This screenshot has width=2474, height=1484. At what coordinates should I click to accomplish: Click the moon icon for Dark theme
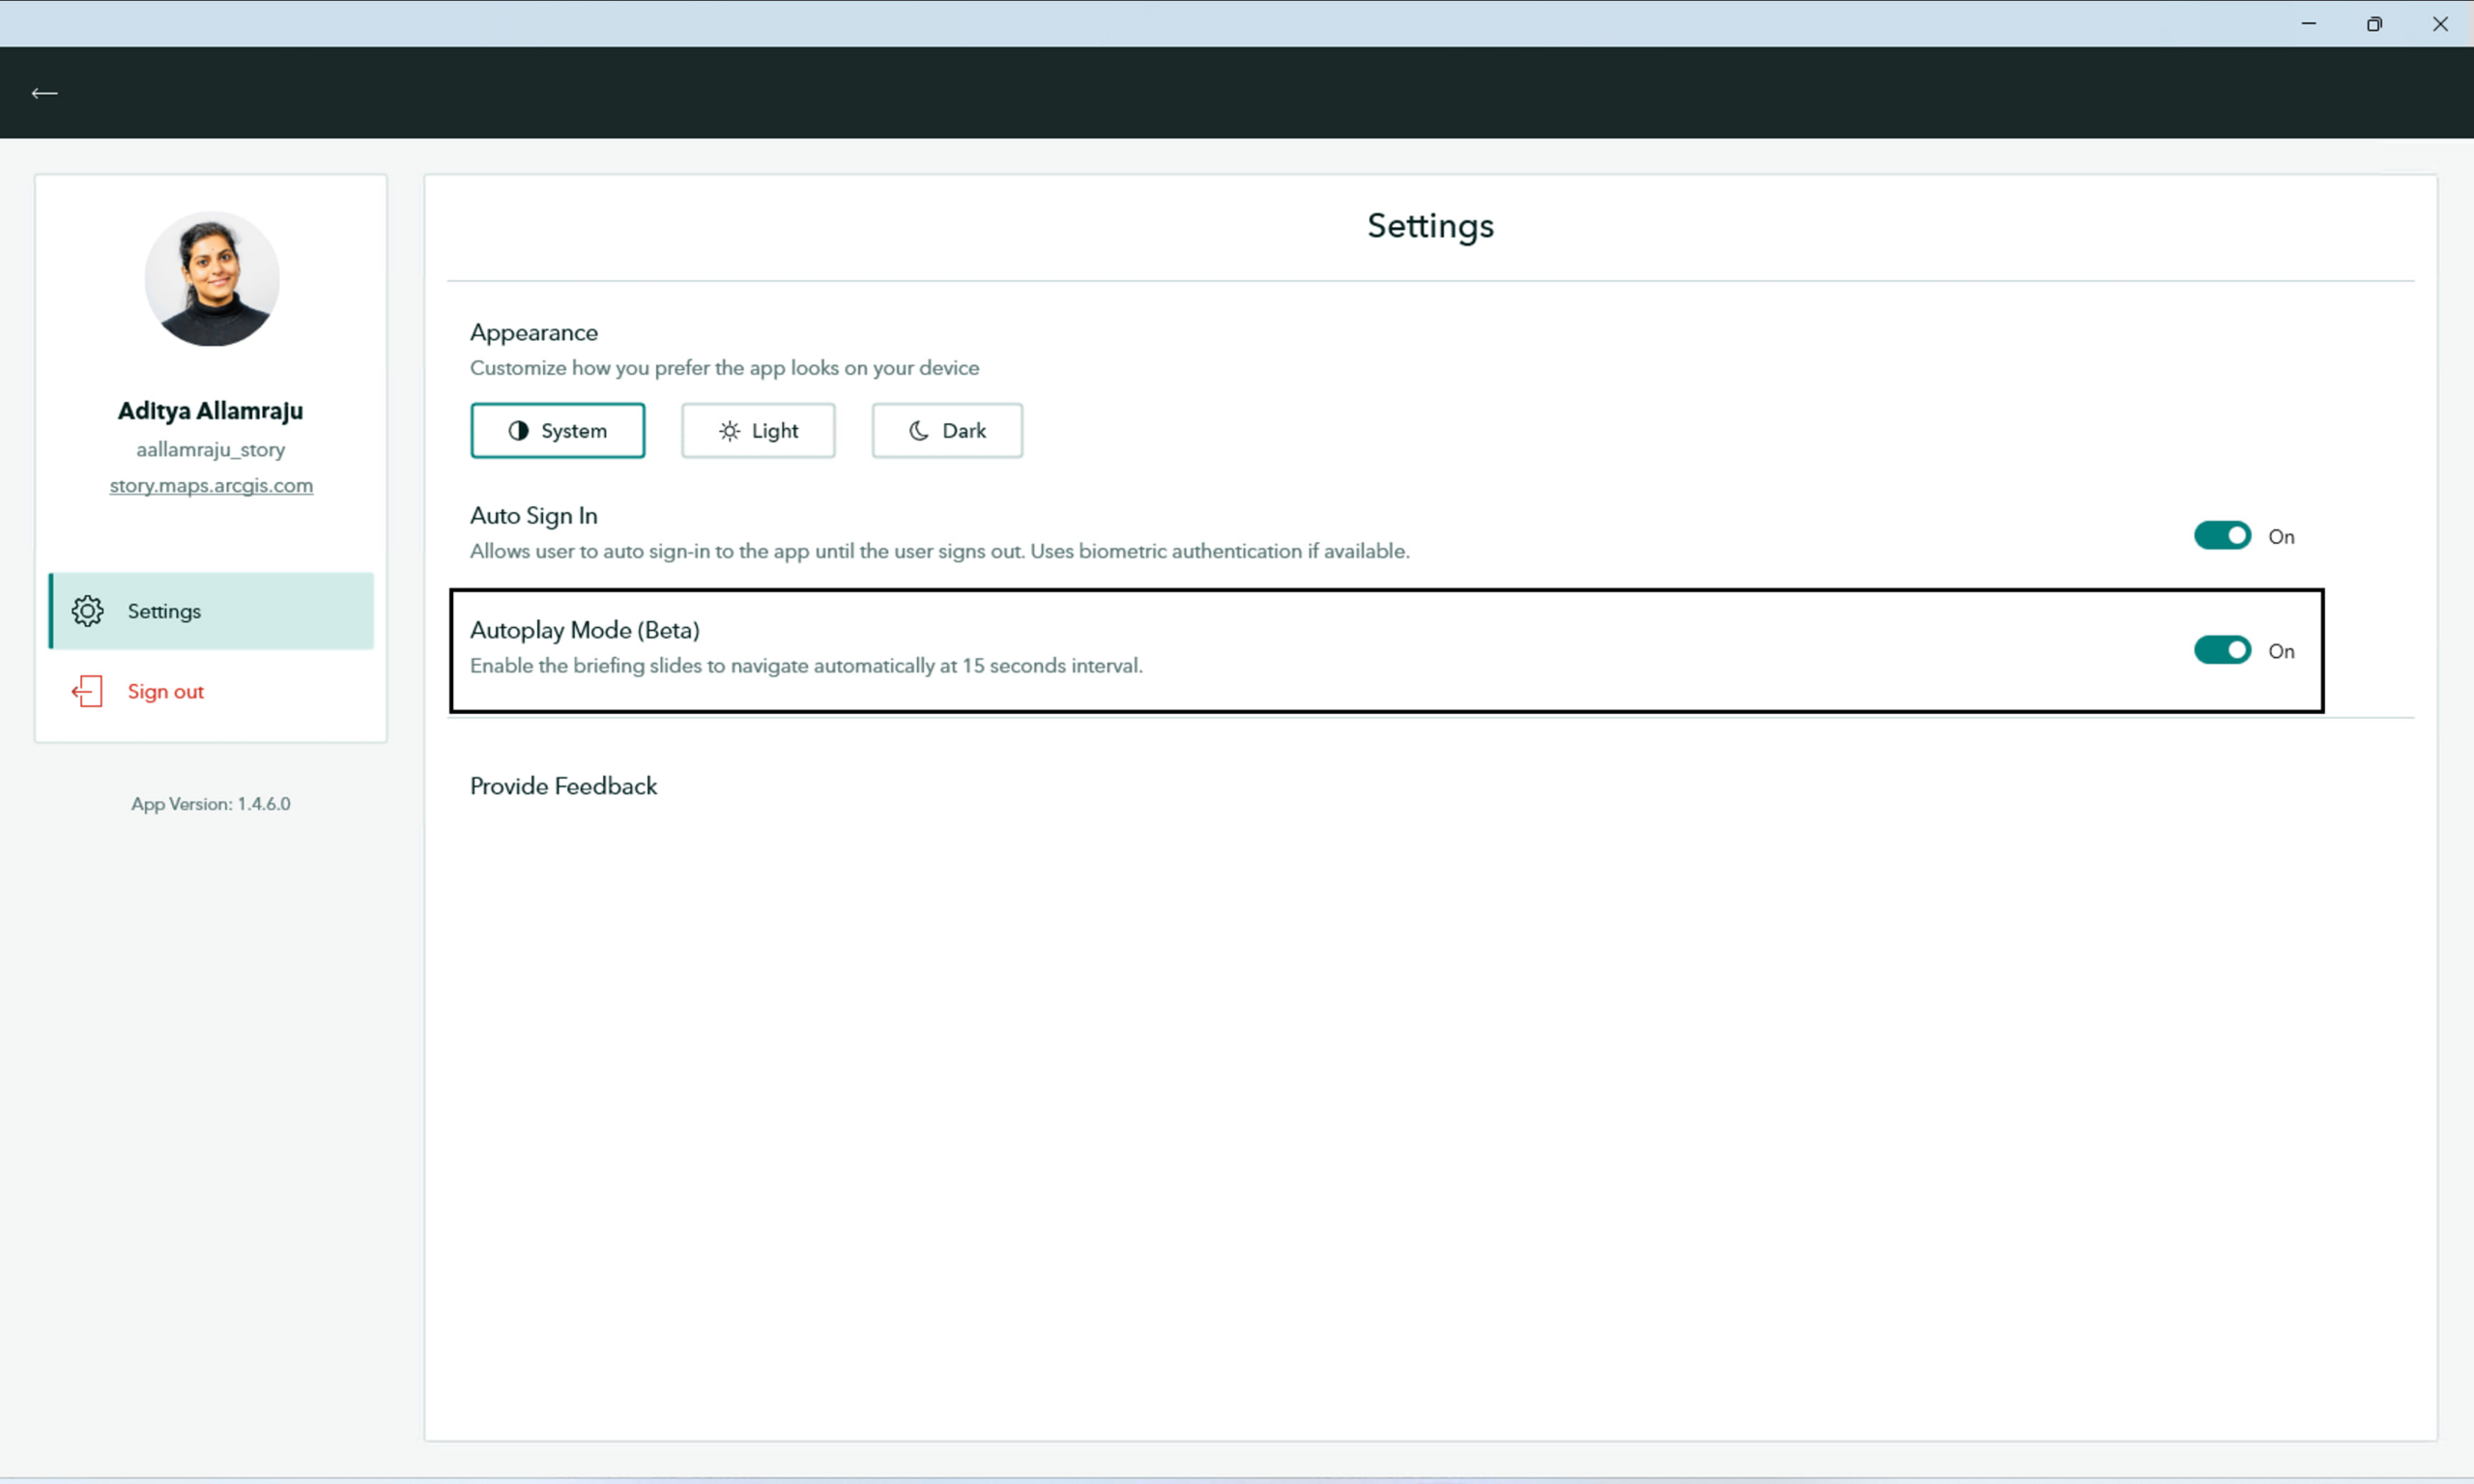[918, 431]
